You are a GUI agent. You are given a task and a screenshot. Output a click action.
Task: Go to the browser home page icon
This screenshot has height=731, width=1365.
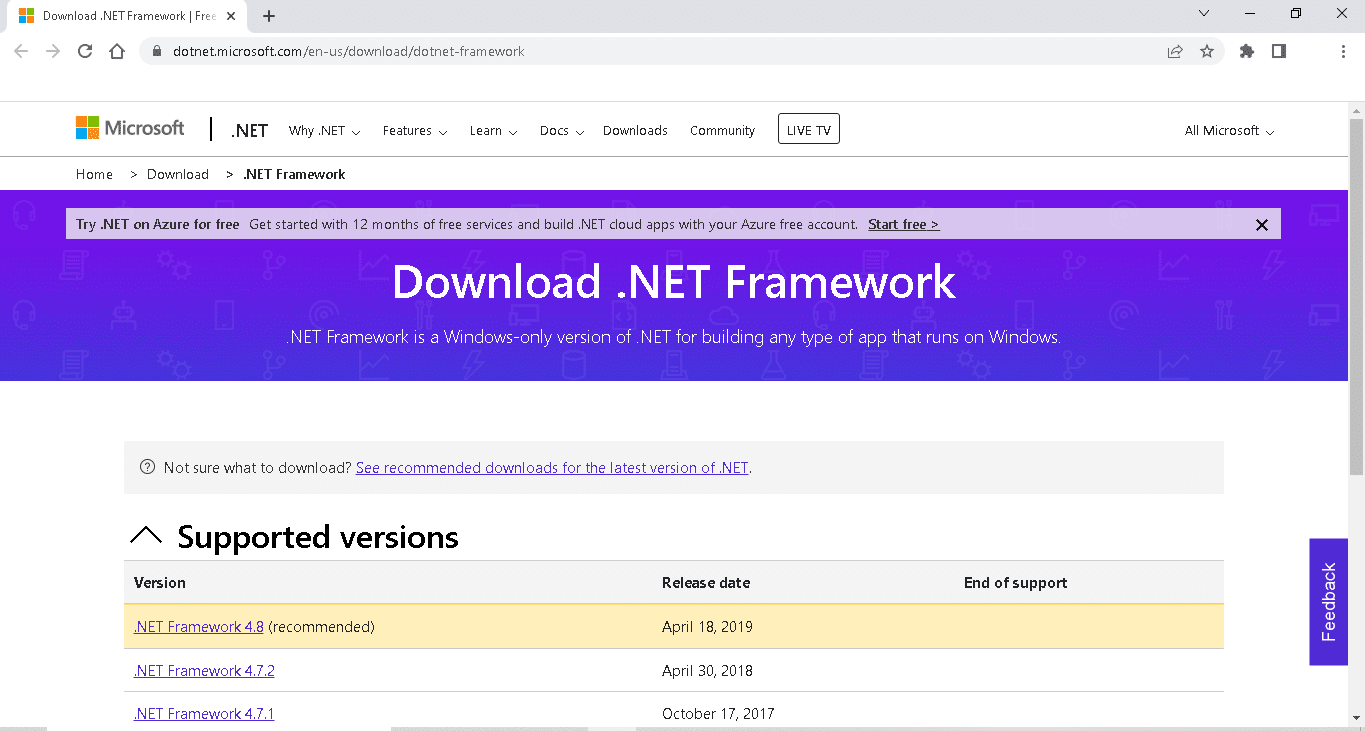tap(117, 51)
